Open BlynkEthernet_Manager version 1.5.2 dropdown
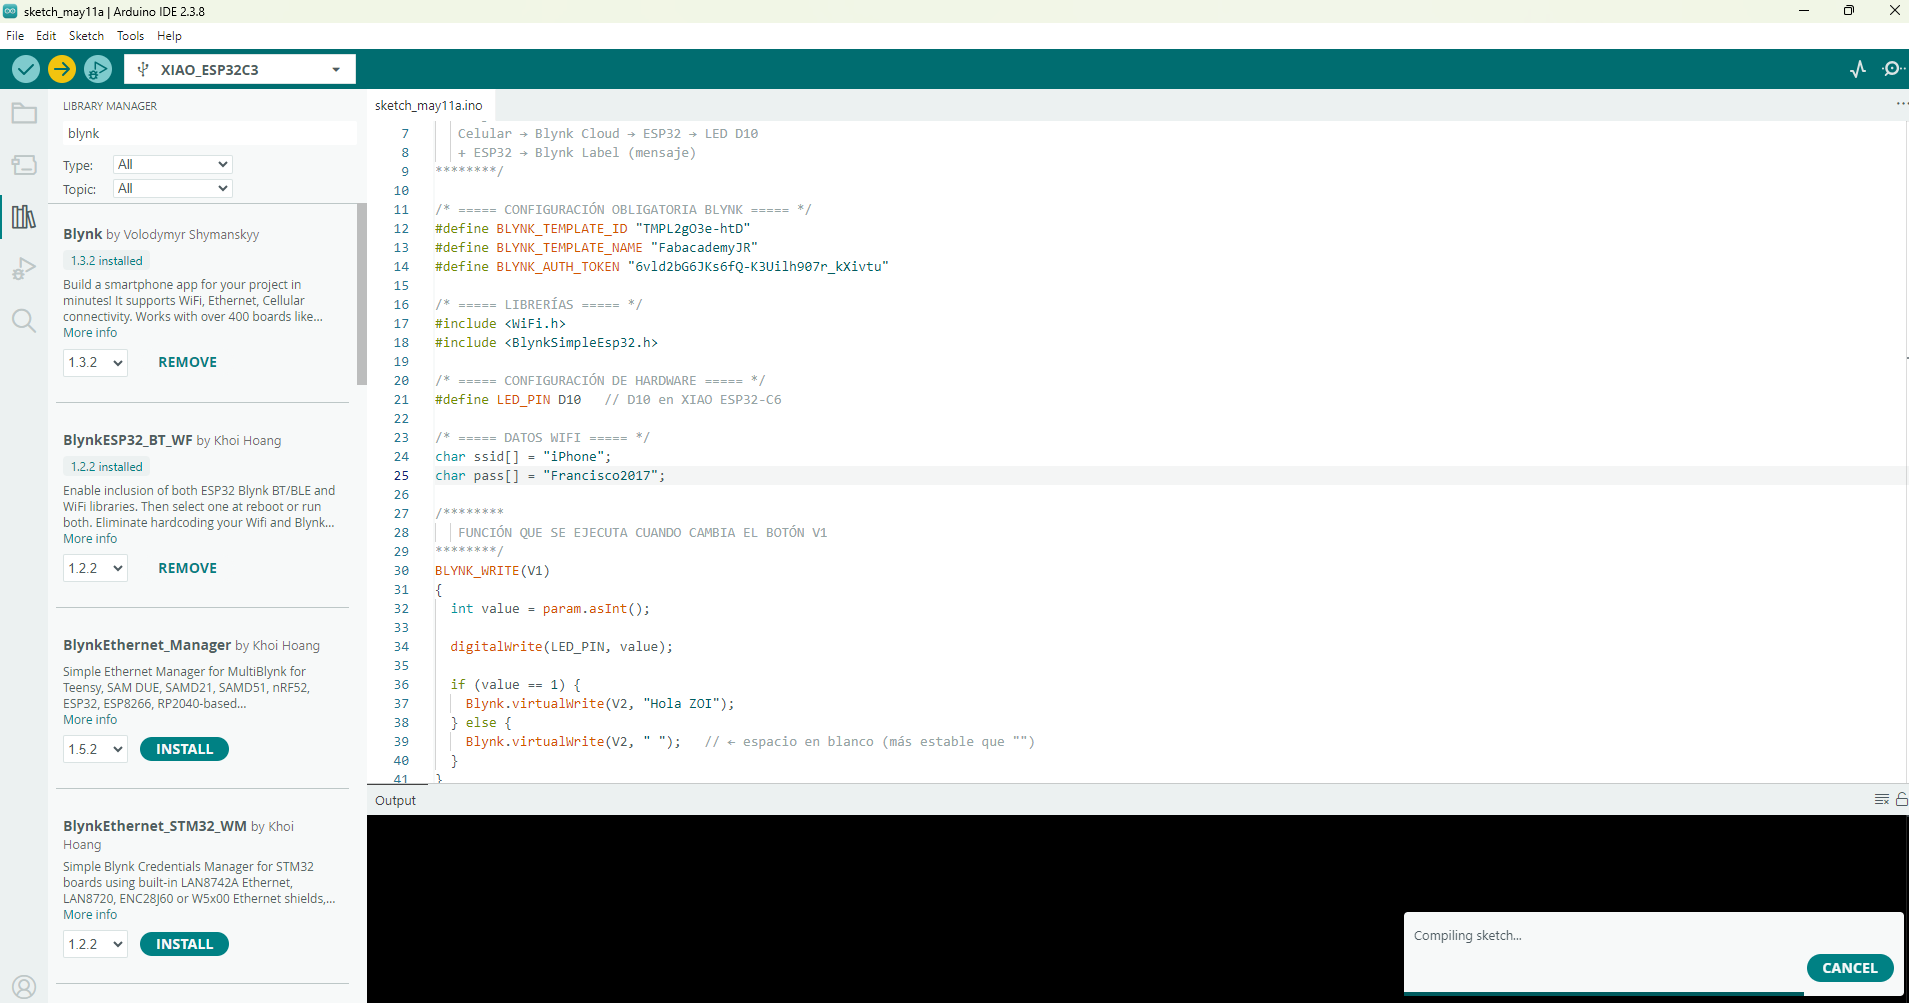 coord(96,749)
